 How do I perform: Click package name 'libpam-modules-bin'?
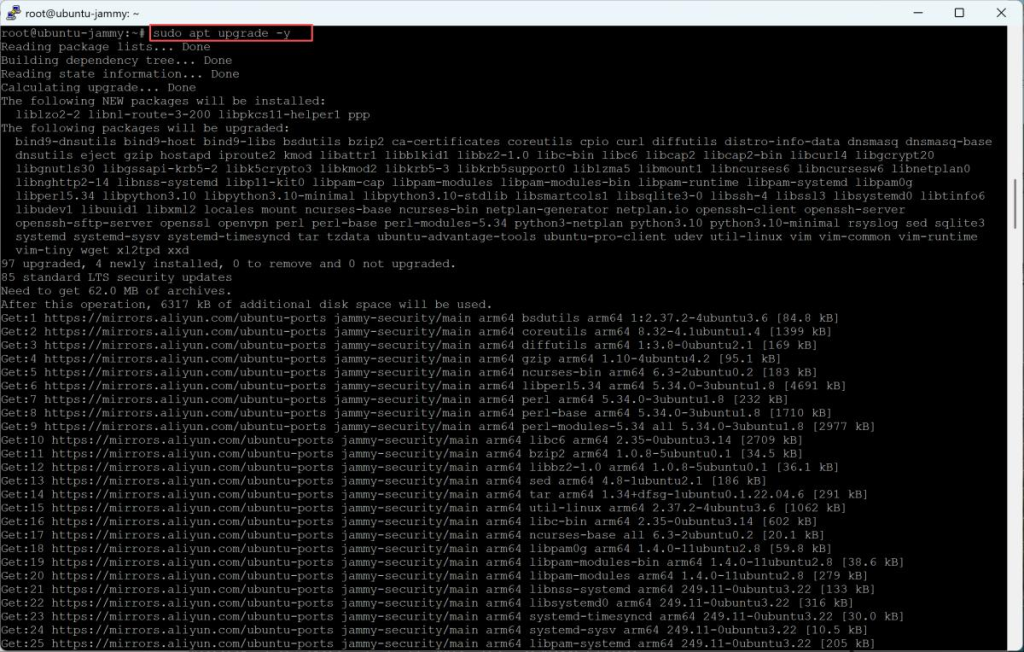pyautogui.click(x=566, y=182)
